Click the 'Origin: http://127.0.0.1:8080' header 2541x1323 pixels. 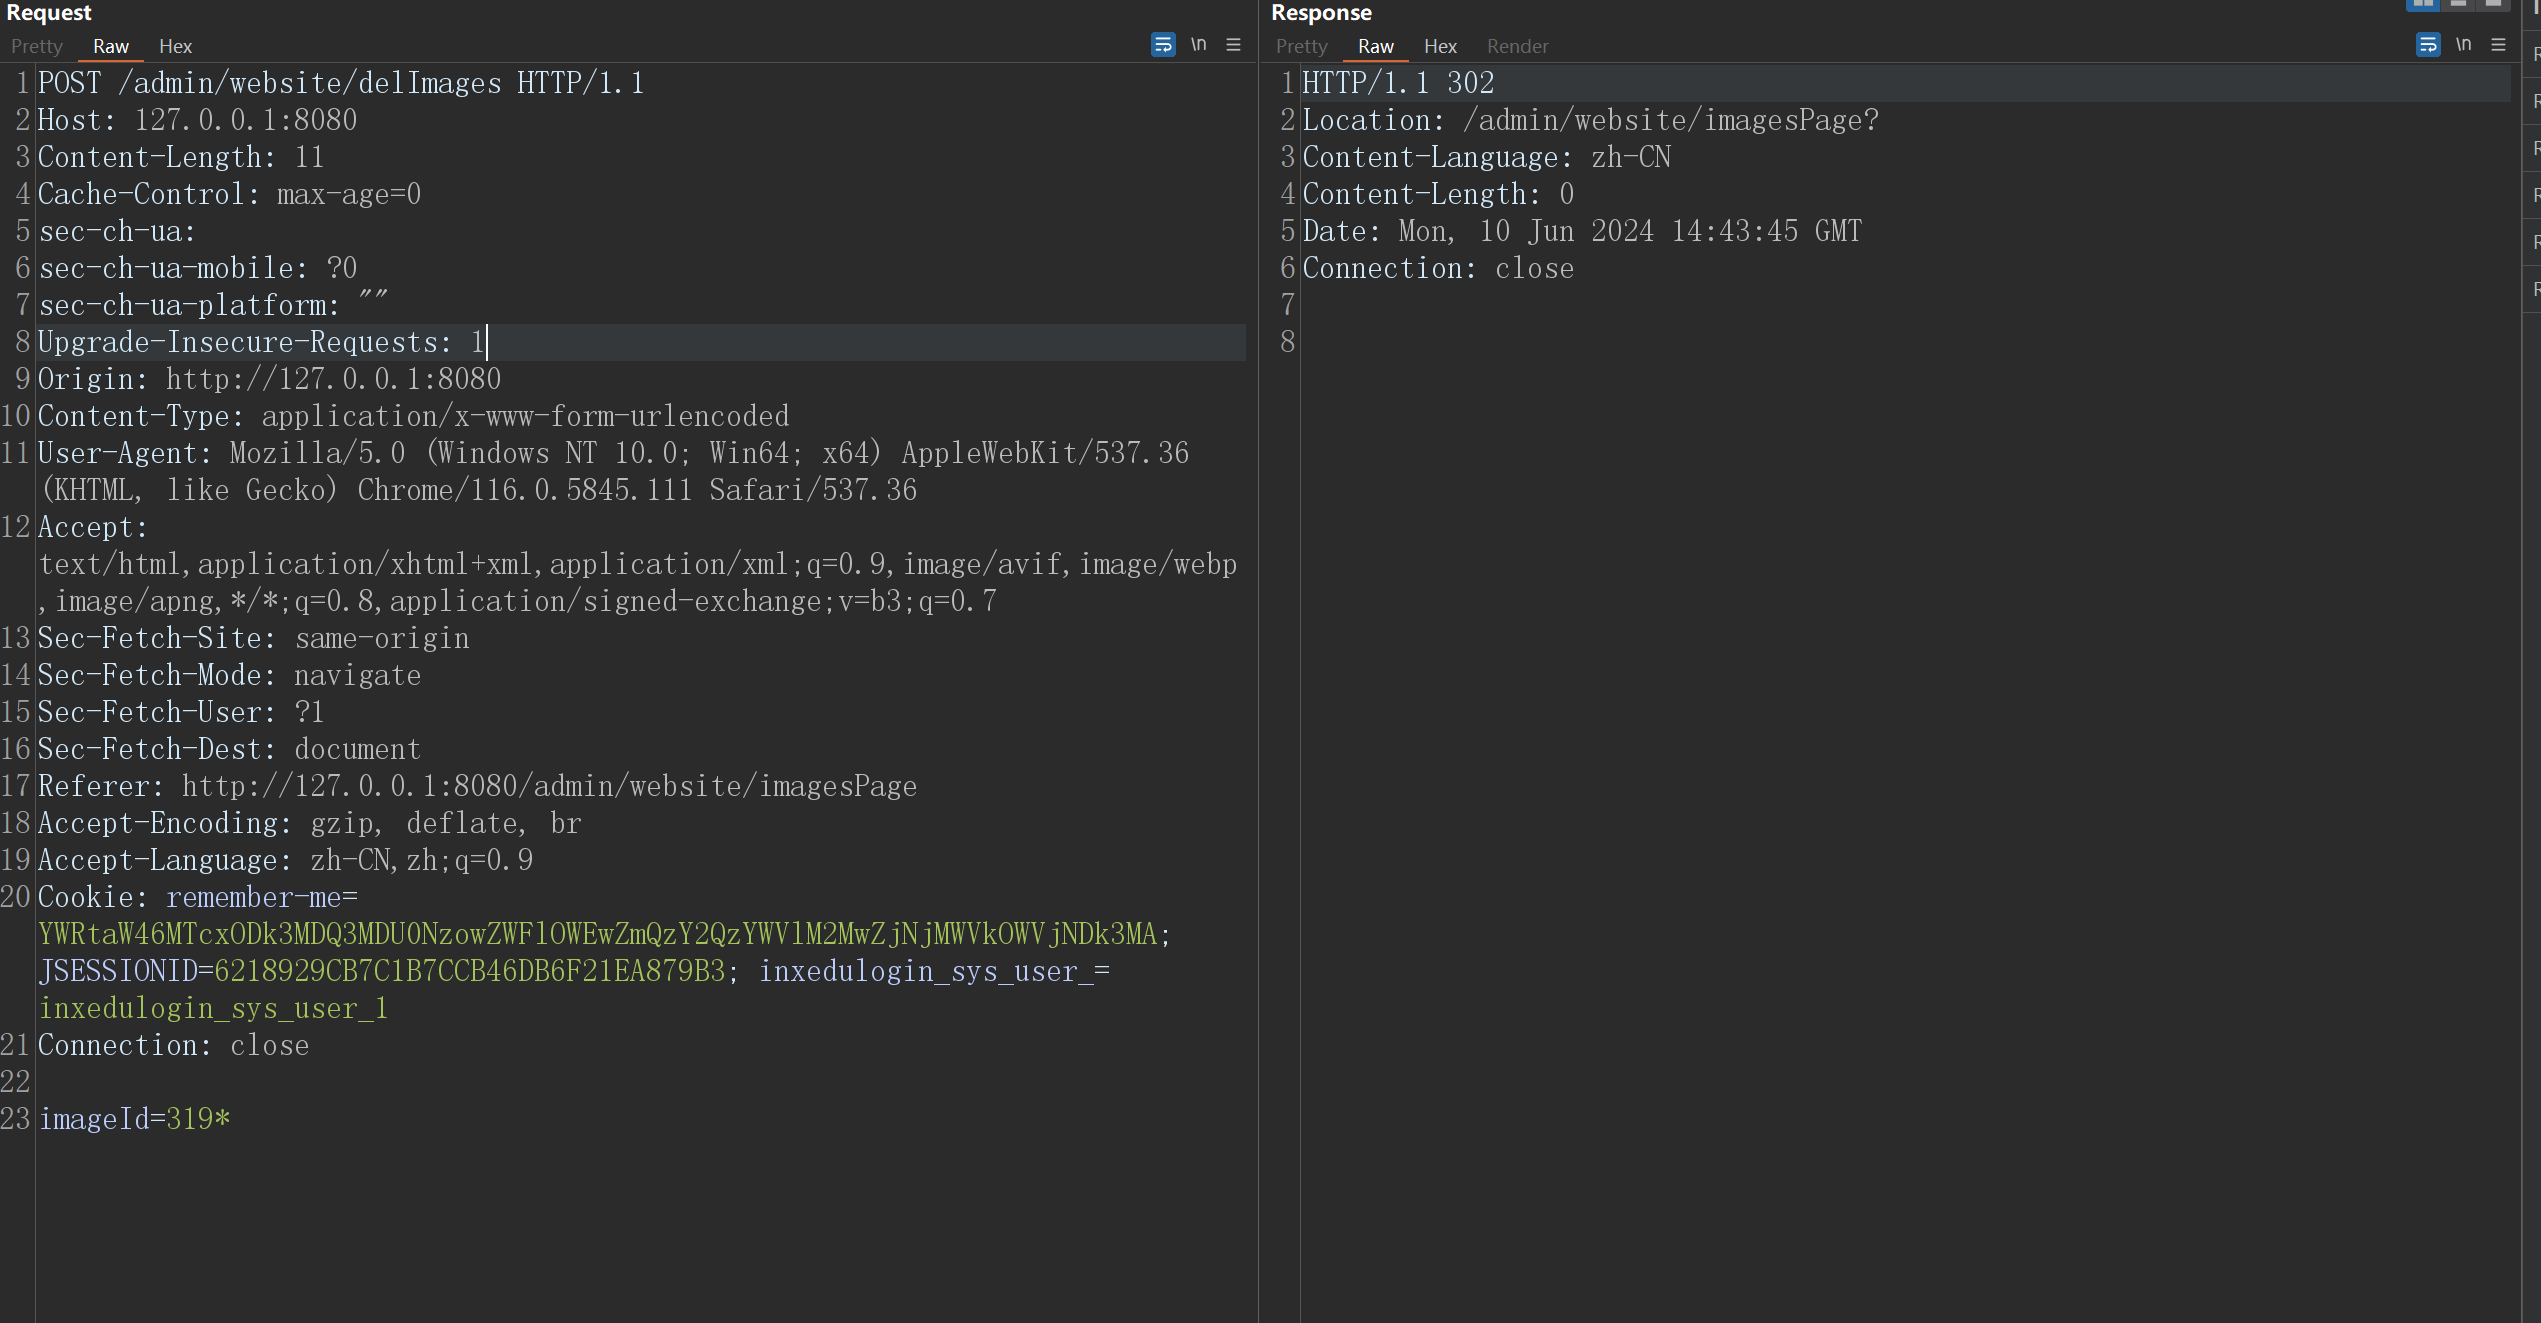coord(270,379)
